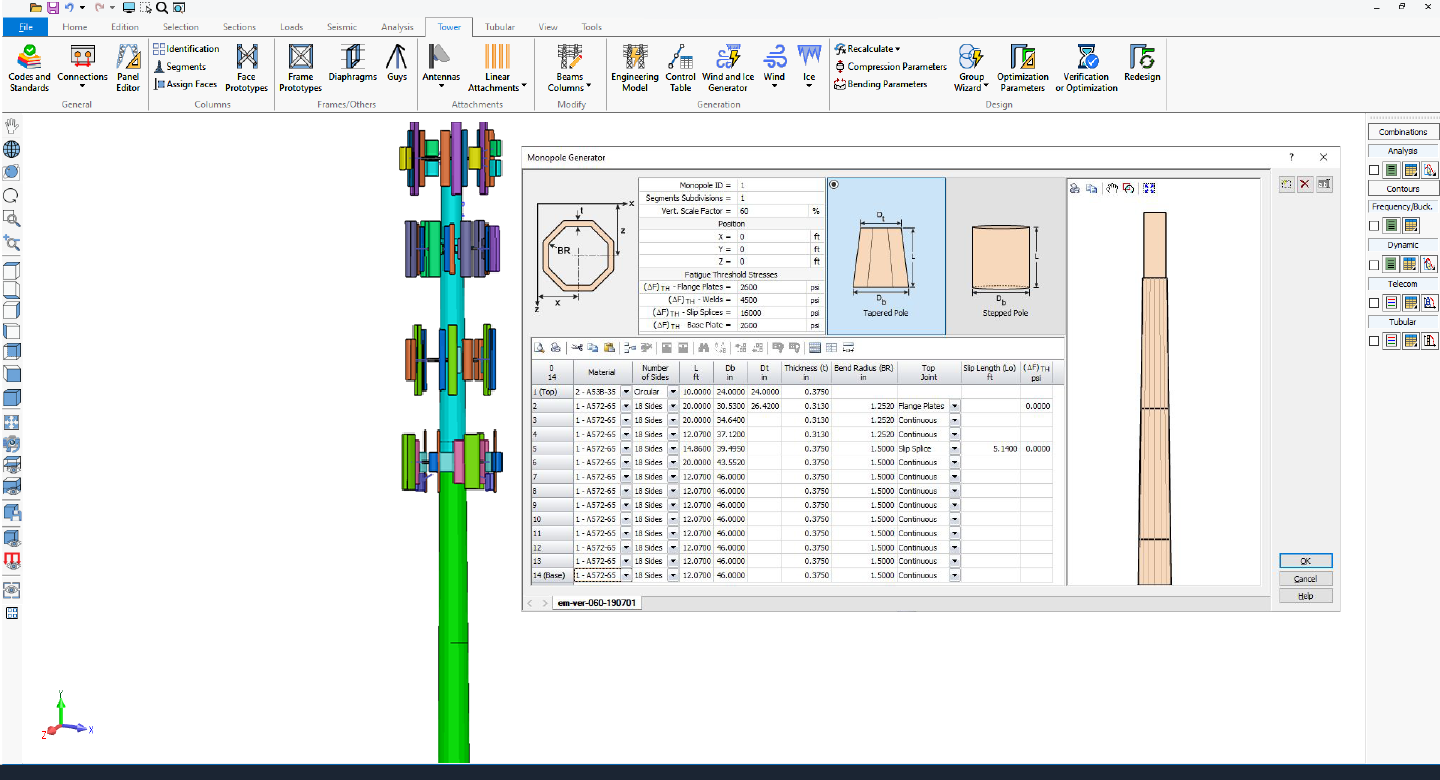This screenshot has height=780, width=1440.
Task: Open the Wind and Ice Generator tool
Action: coord(727,67)
